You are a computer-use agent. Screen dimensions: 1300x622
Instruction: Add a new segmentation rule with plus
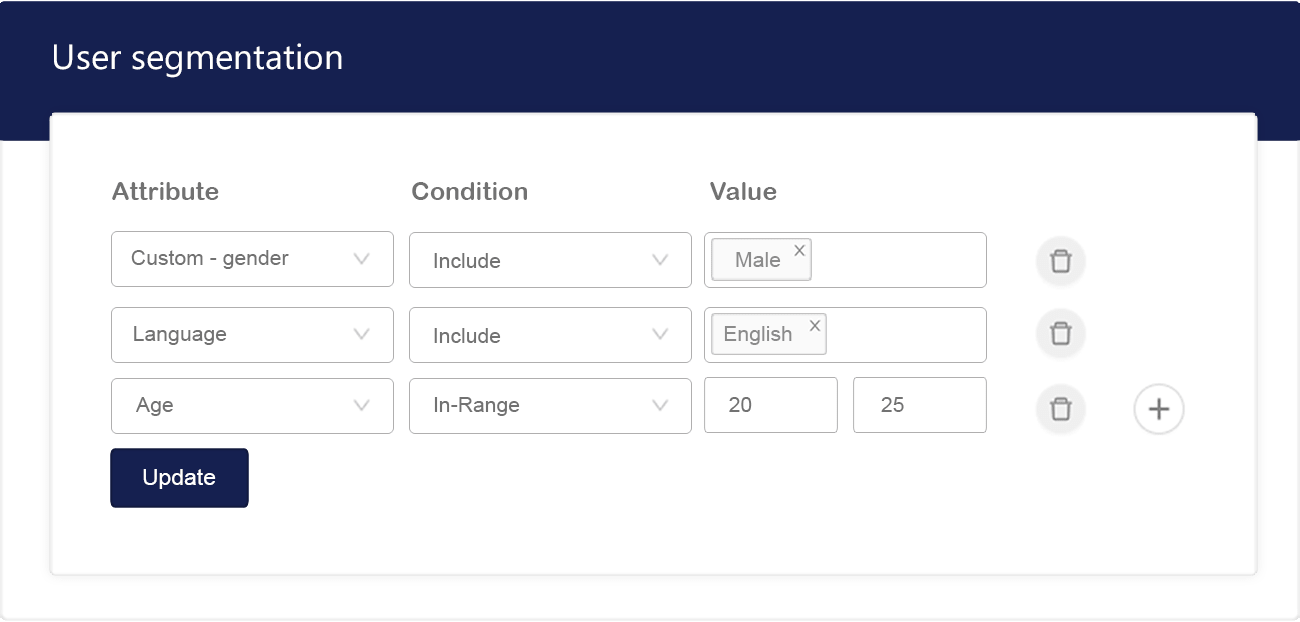coord(1159,409)
